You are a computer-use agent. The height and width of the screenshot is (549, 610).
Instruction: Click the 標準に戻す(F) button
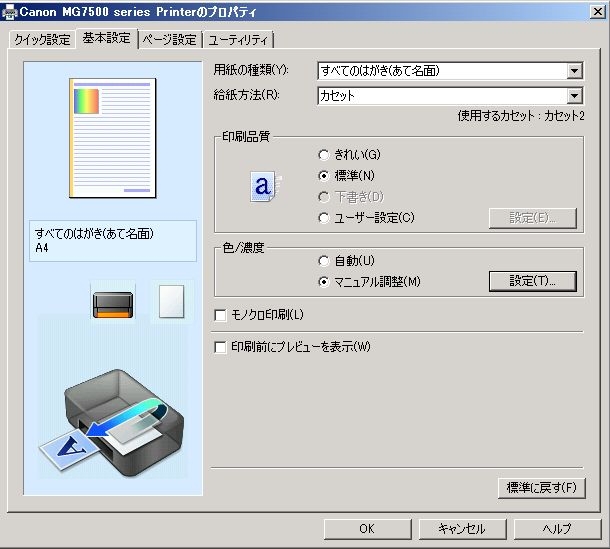point(542,488)
